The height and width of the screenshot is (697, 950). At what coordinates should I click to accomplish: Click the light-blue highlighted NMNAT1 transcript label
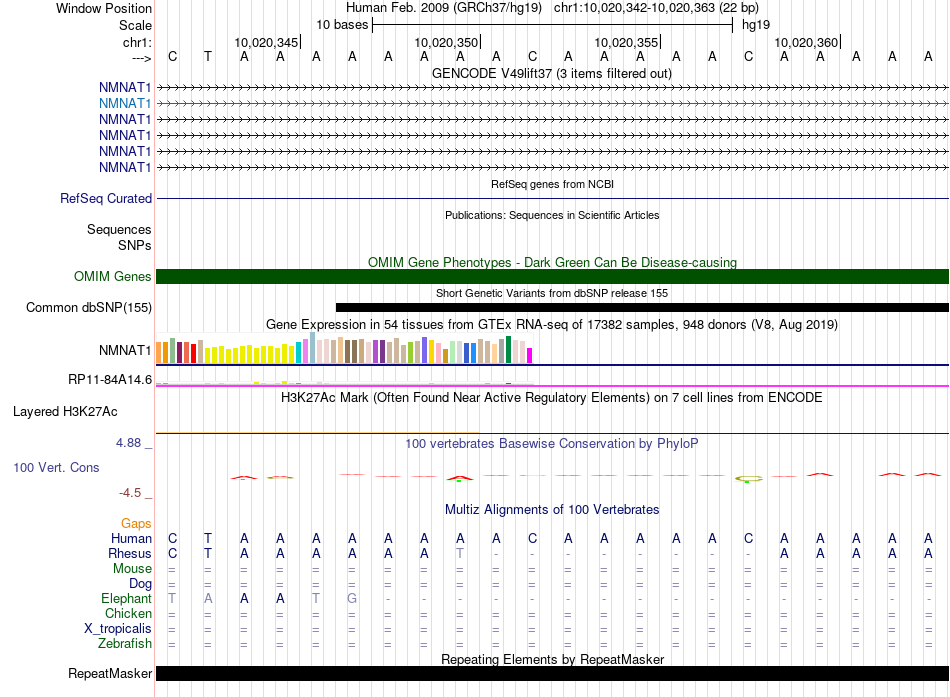pyautogui.click(x=125, y=103)
